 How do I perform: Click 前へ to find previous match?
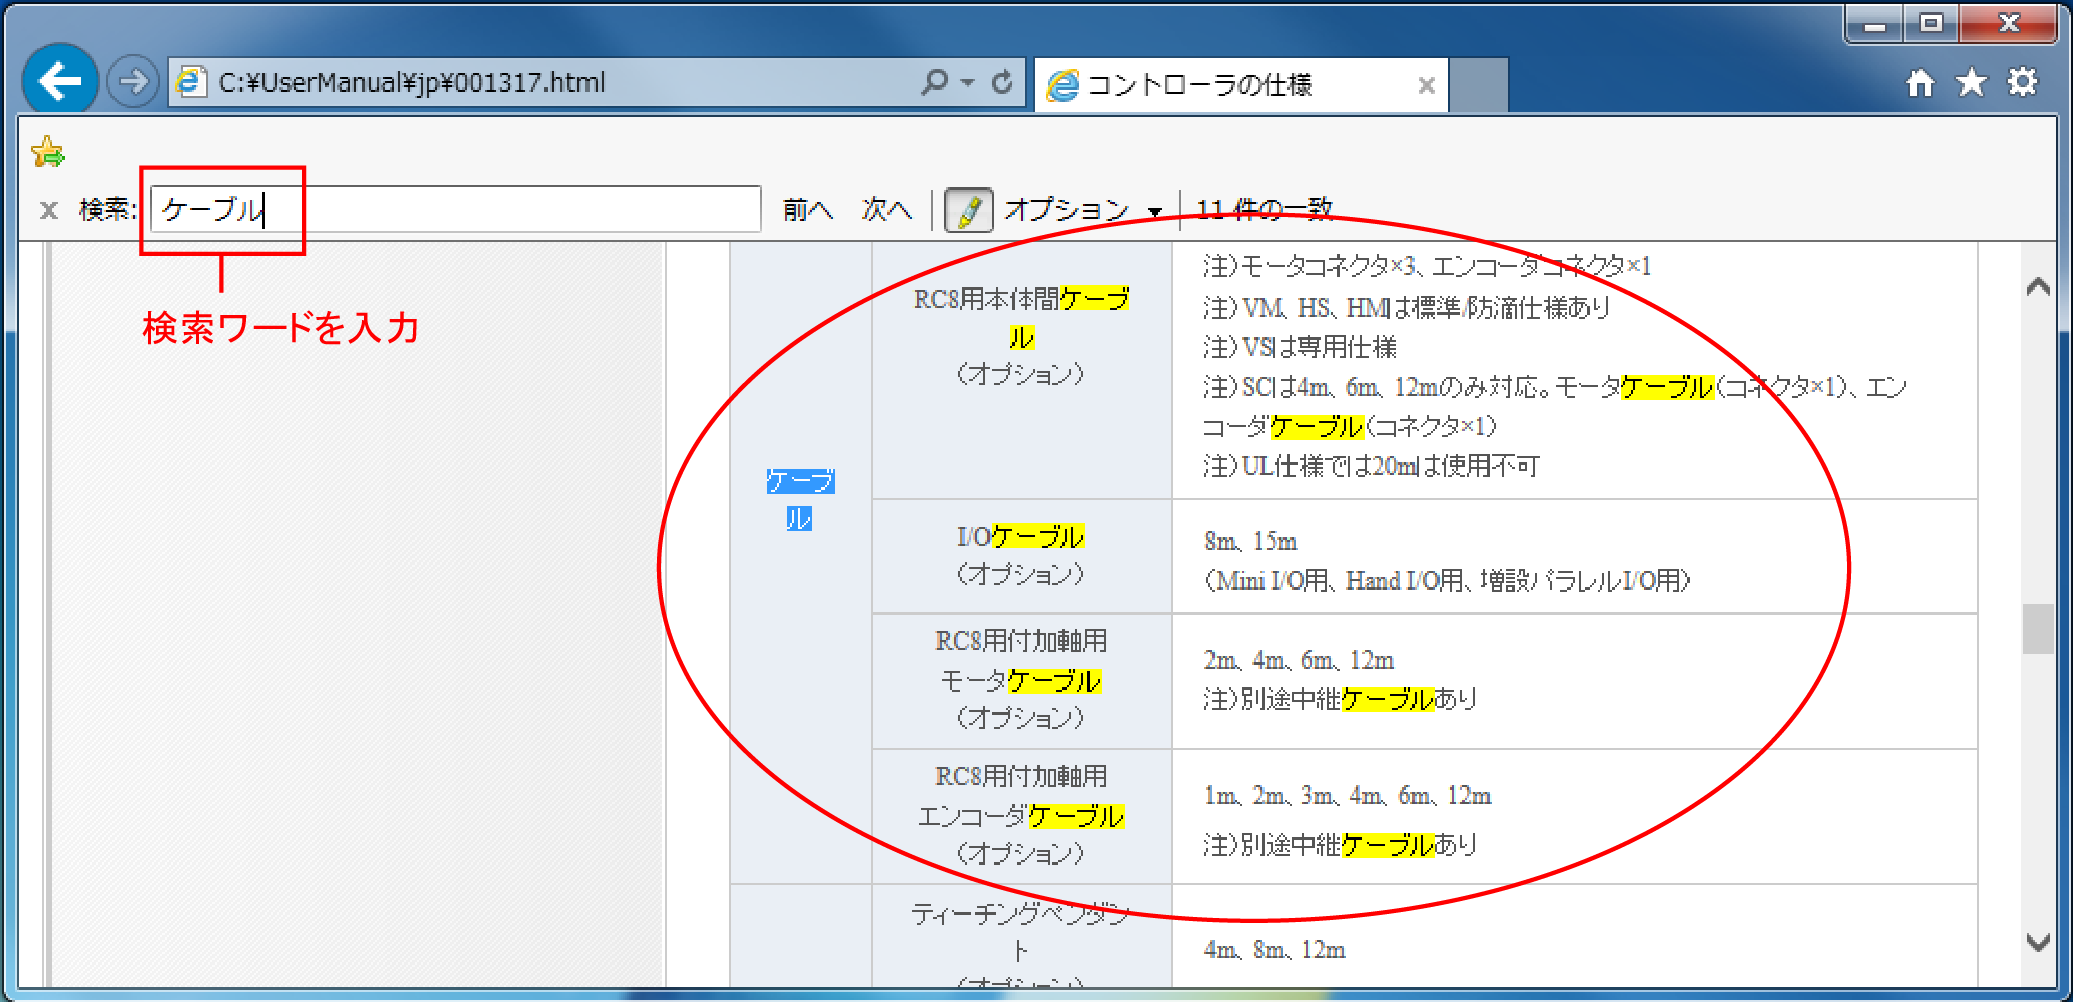pyautogui.click(x=807, y=210)
